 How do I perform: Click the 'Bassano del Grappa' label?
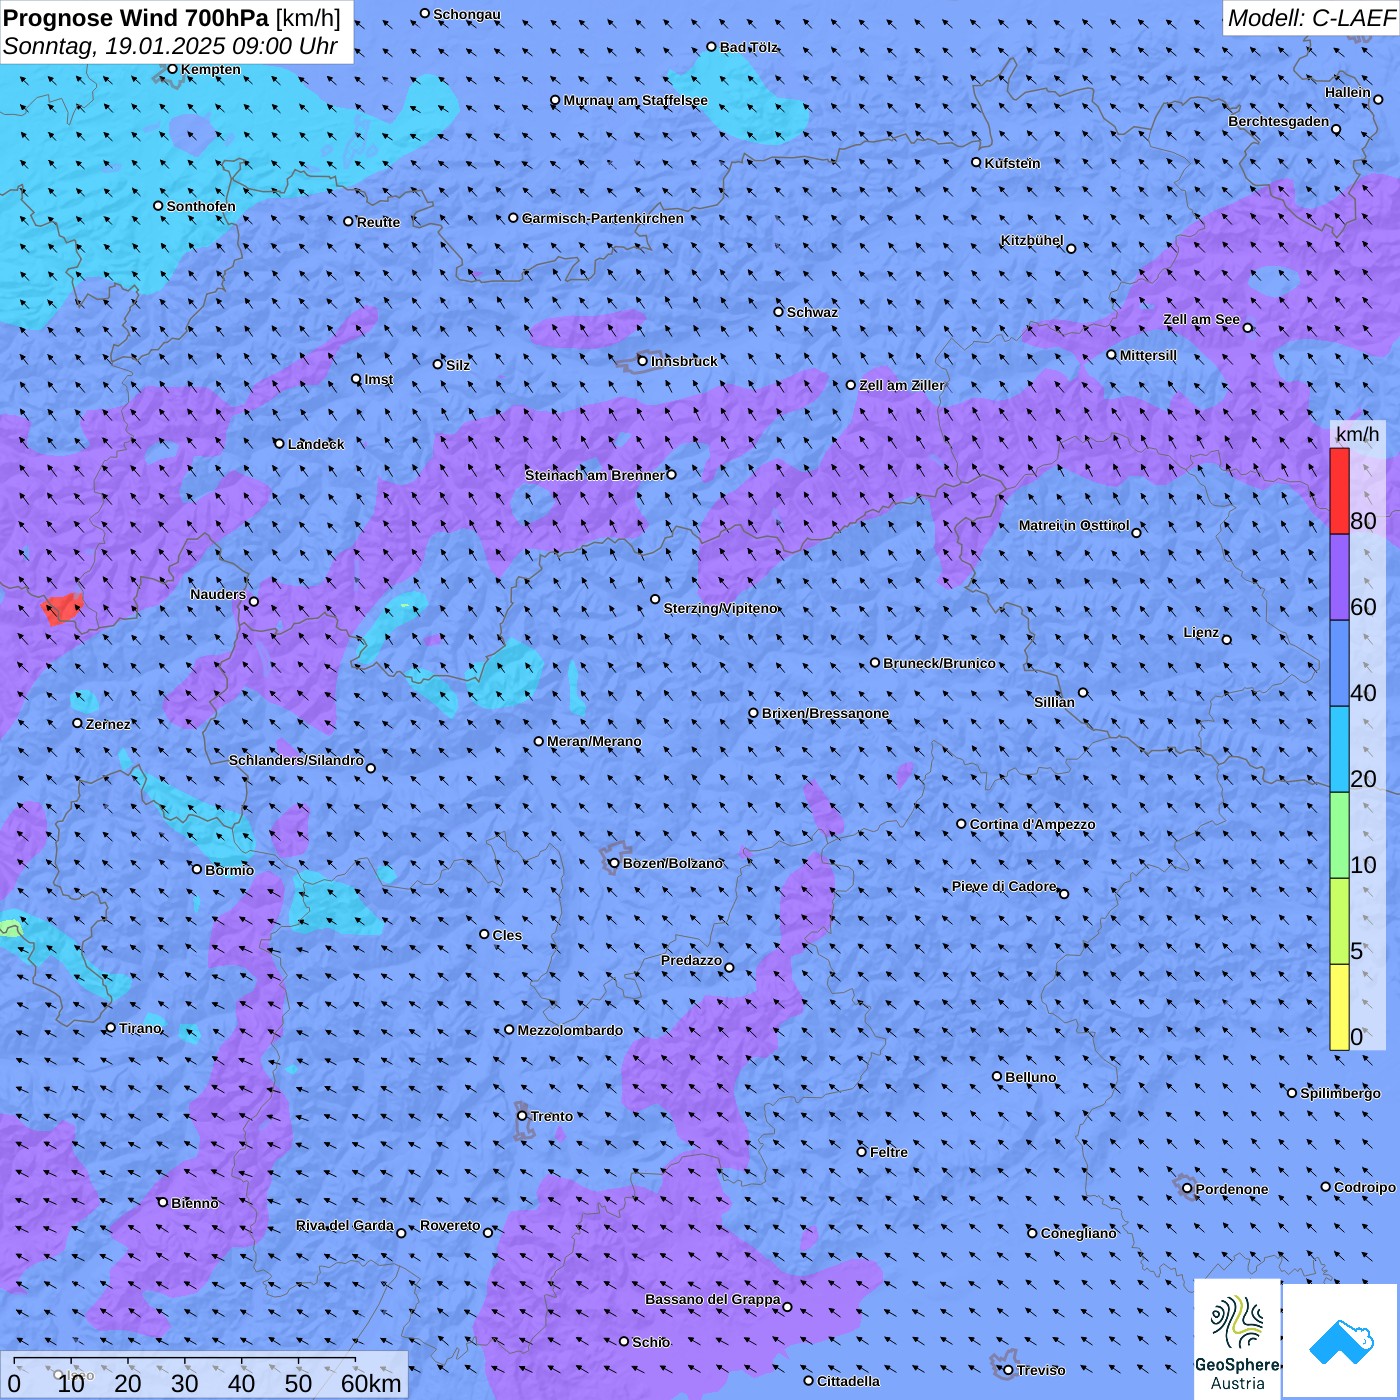click(713, 1299)
